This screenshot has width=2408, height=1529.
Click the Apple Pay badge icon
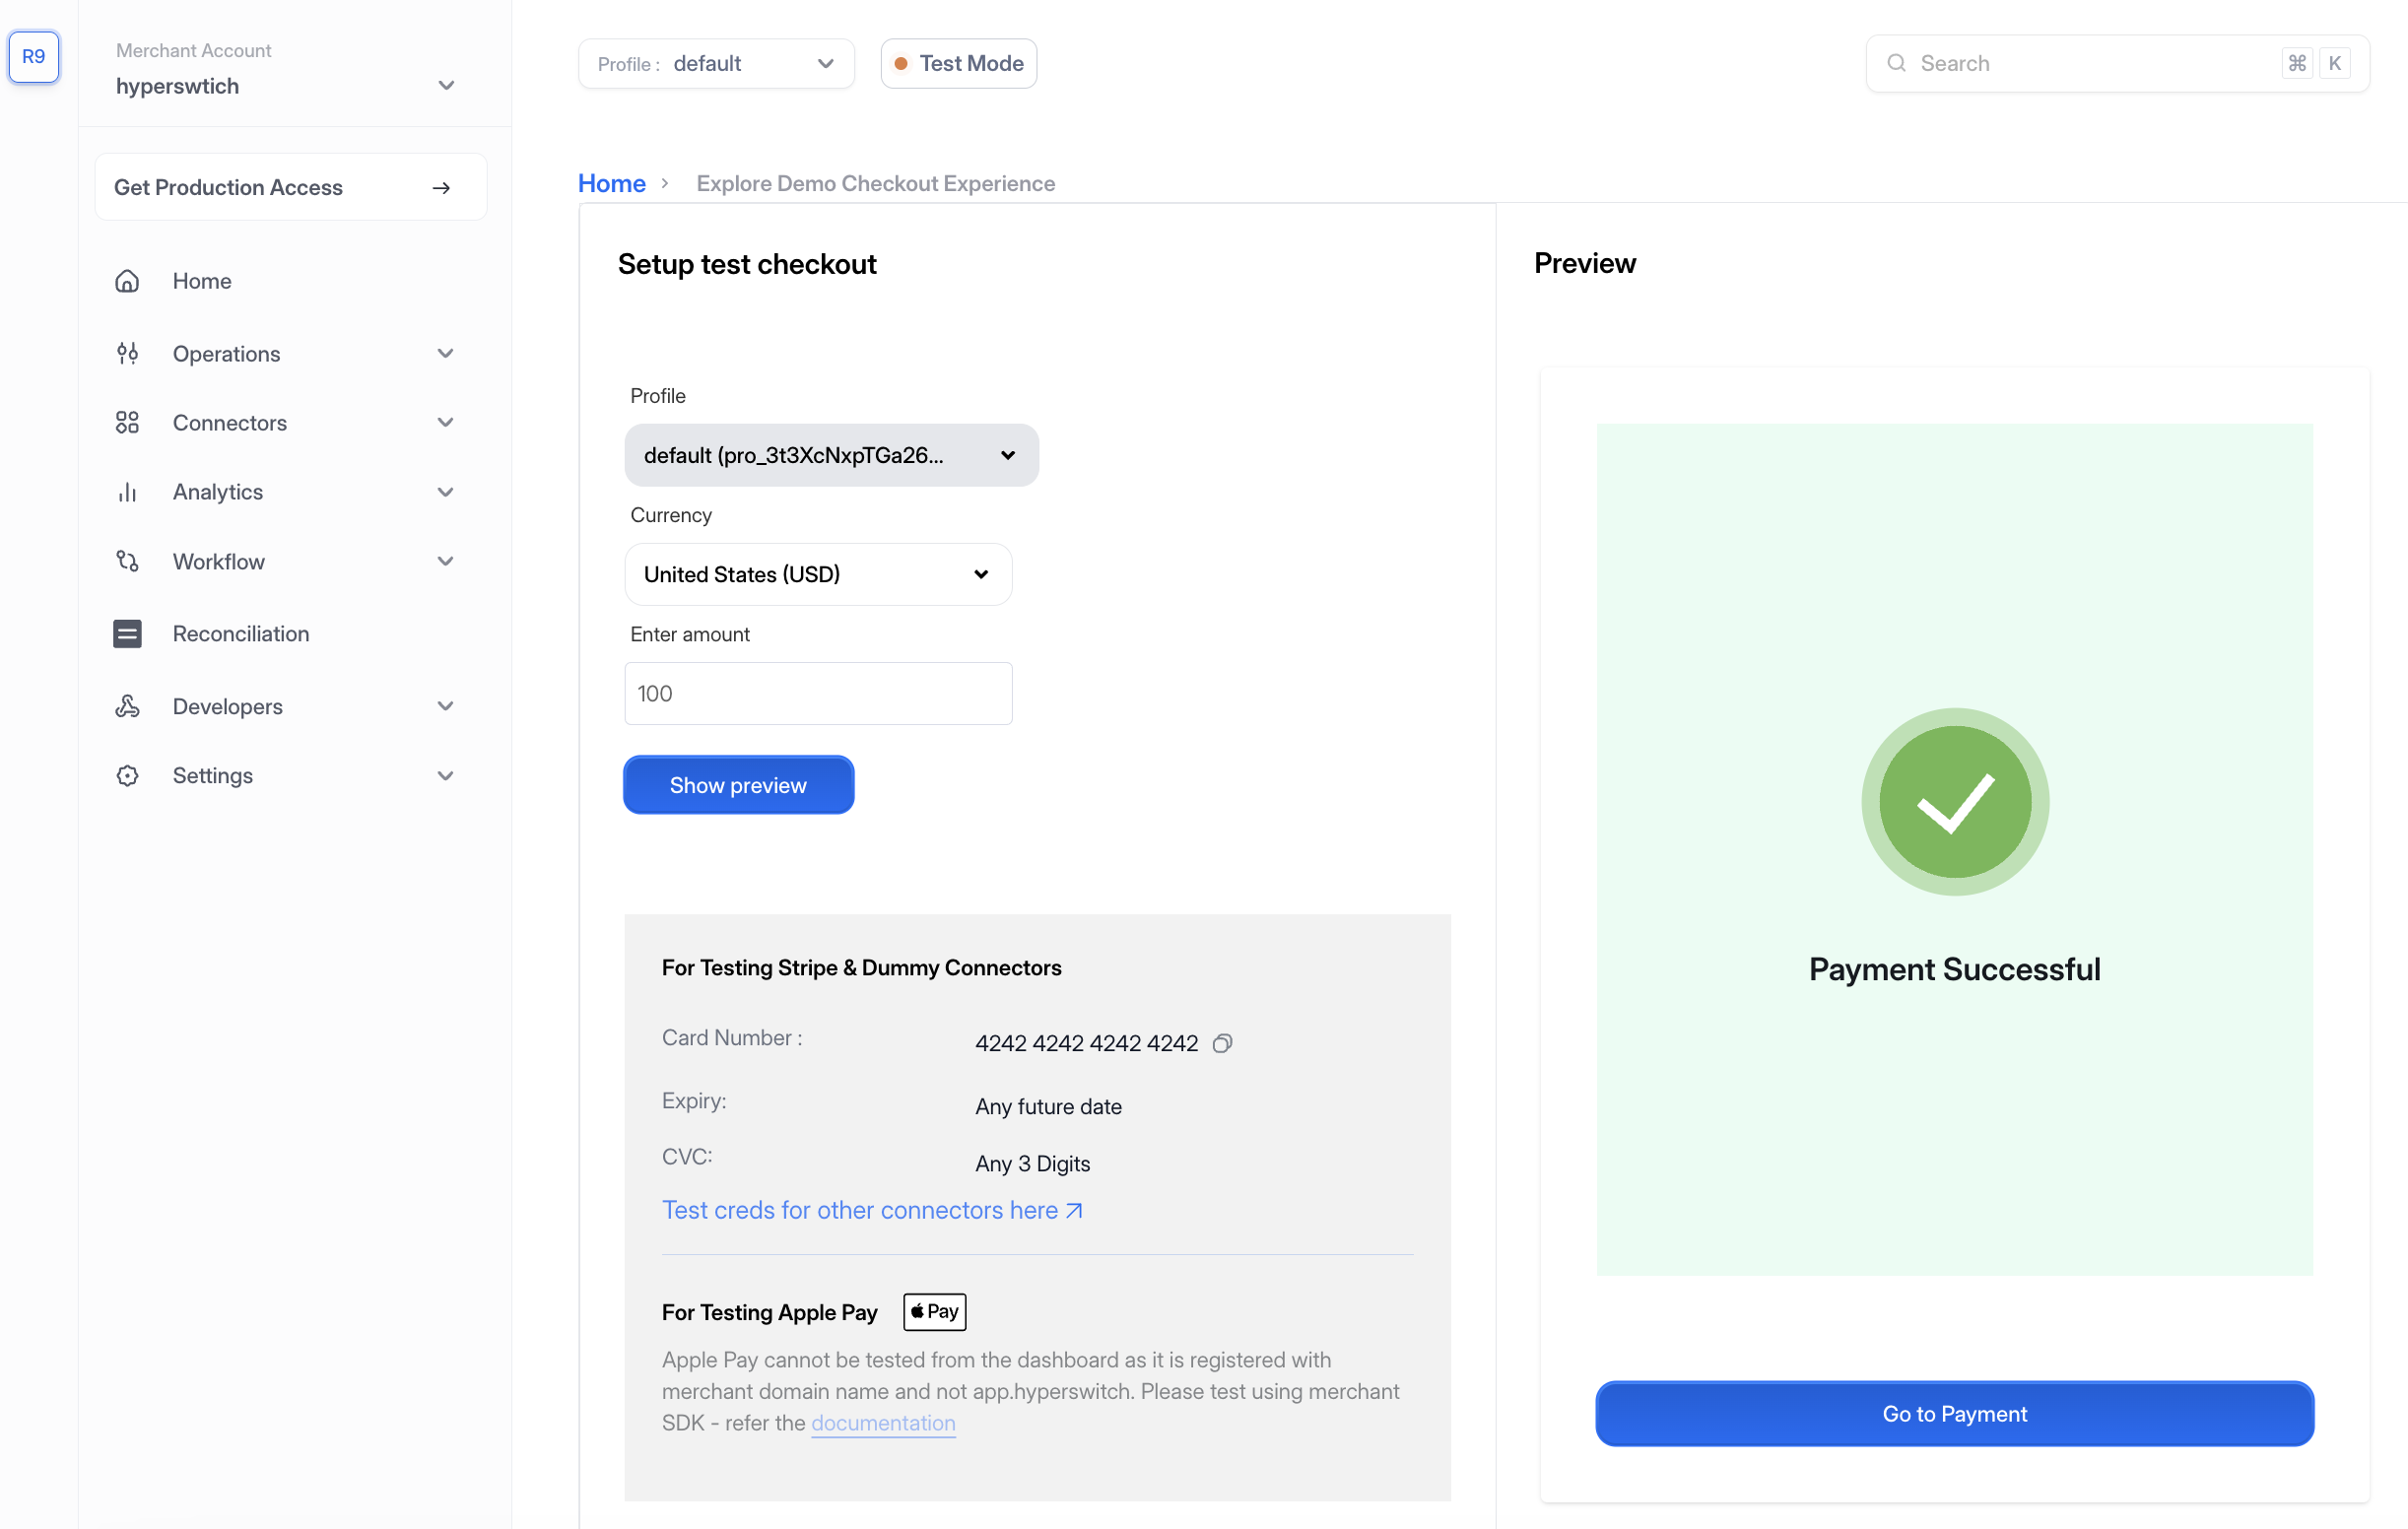pyautogui.click(x=934, y=1311)
